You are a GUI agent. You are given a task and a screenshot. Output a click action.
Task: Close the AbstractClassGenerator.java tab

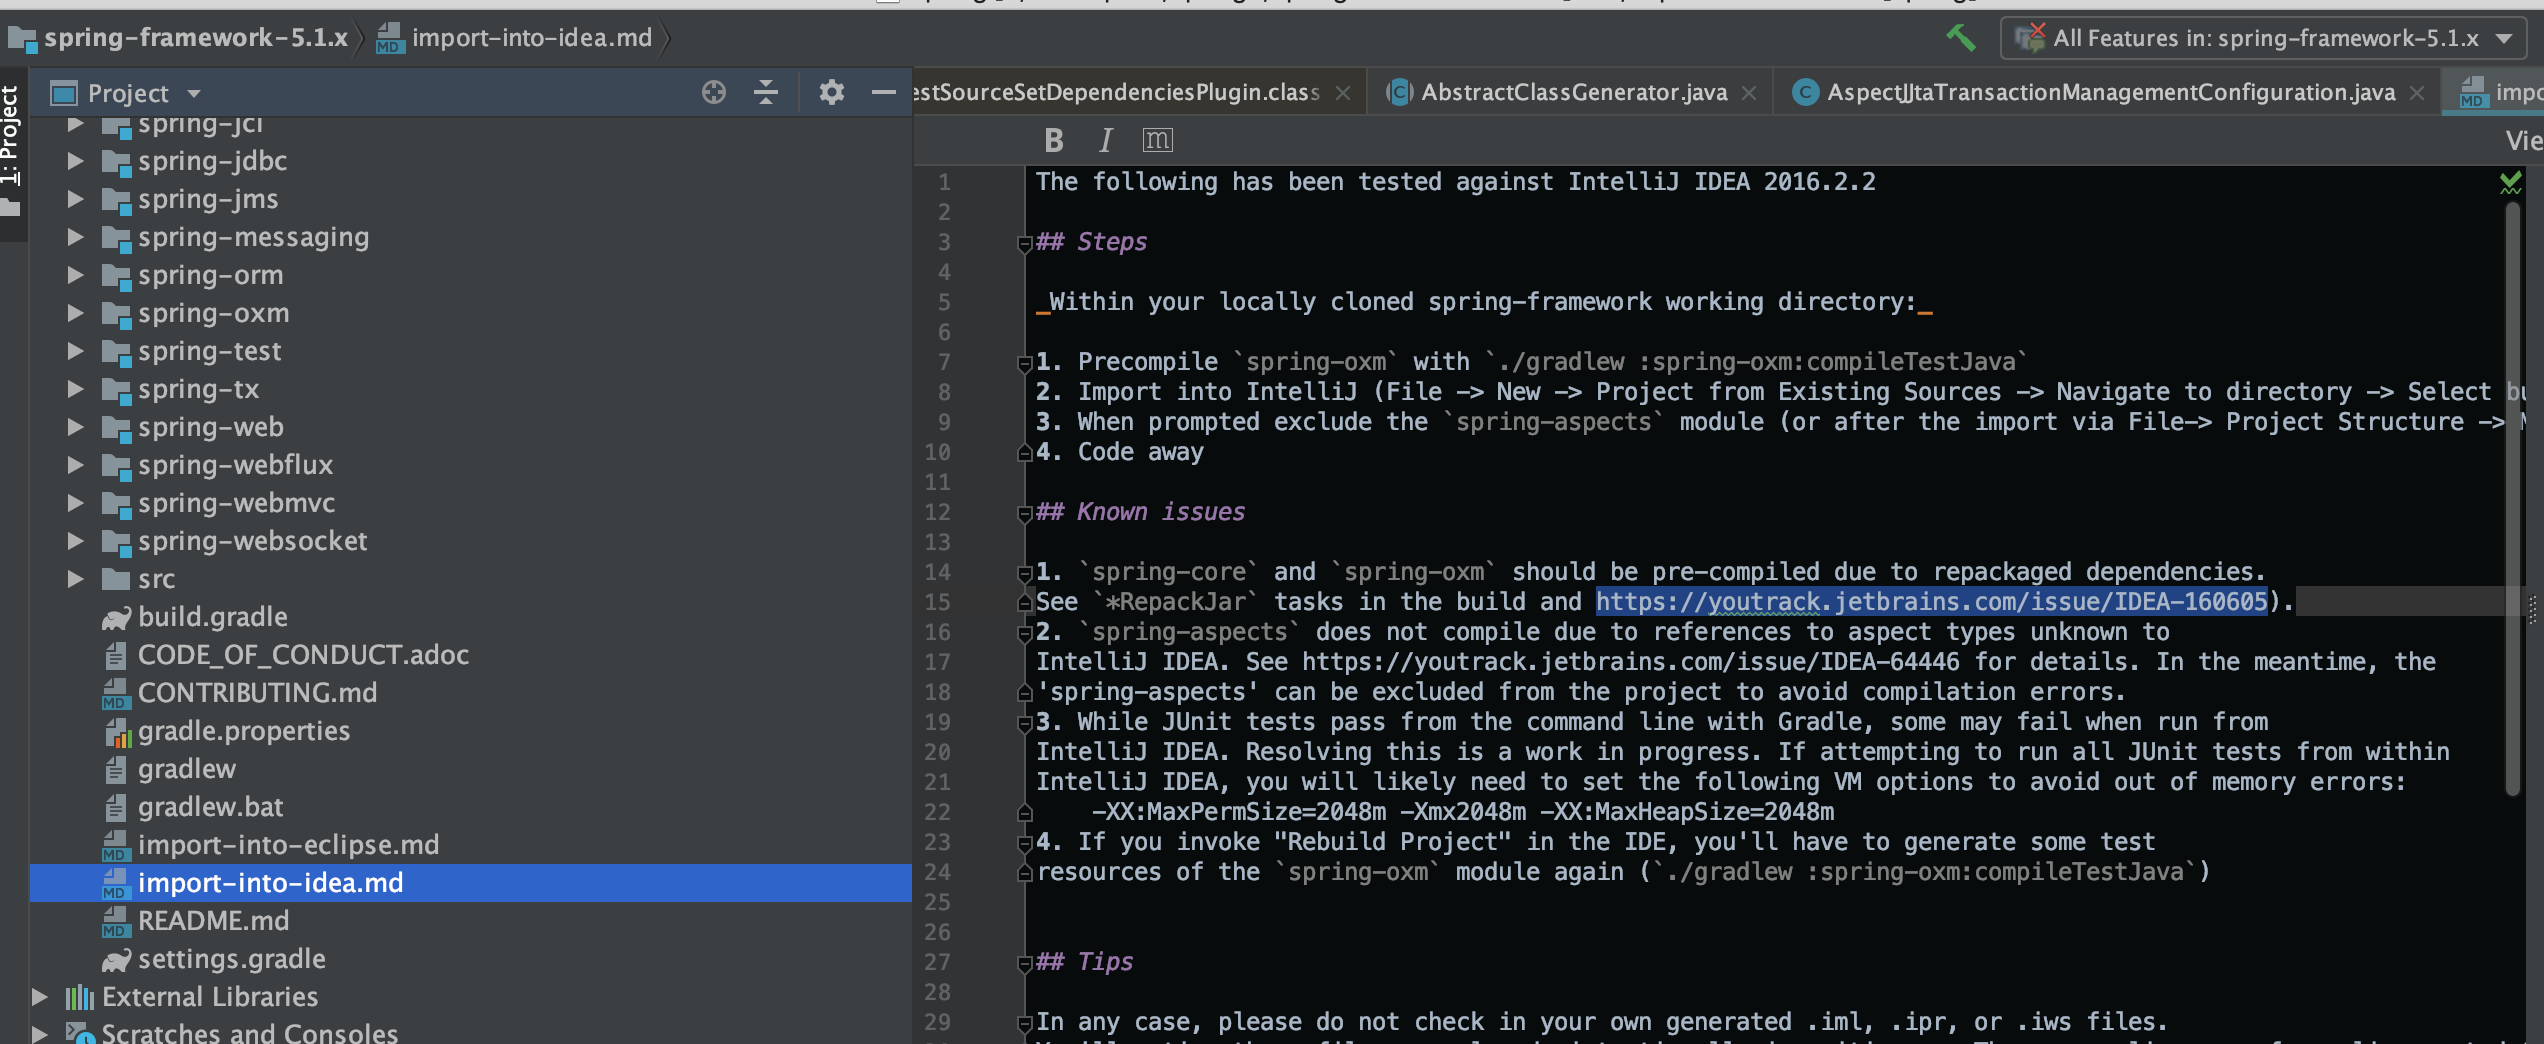pyautogui.click(x=1749, y=93)
